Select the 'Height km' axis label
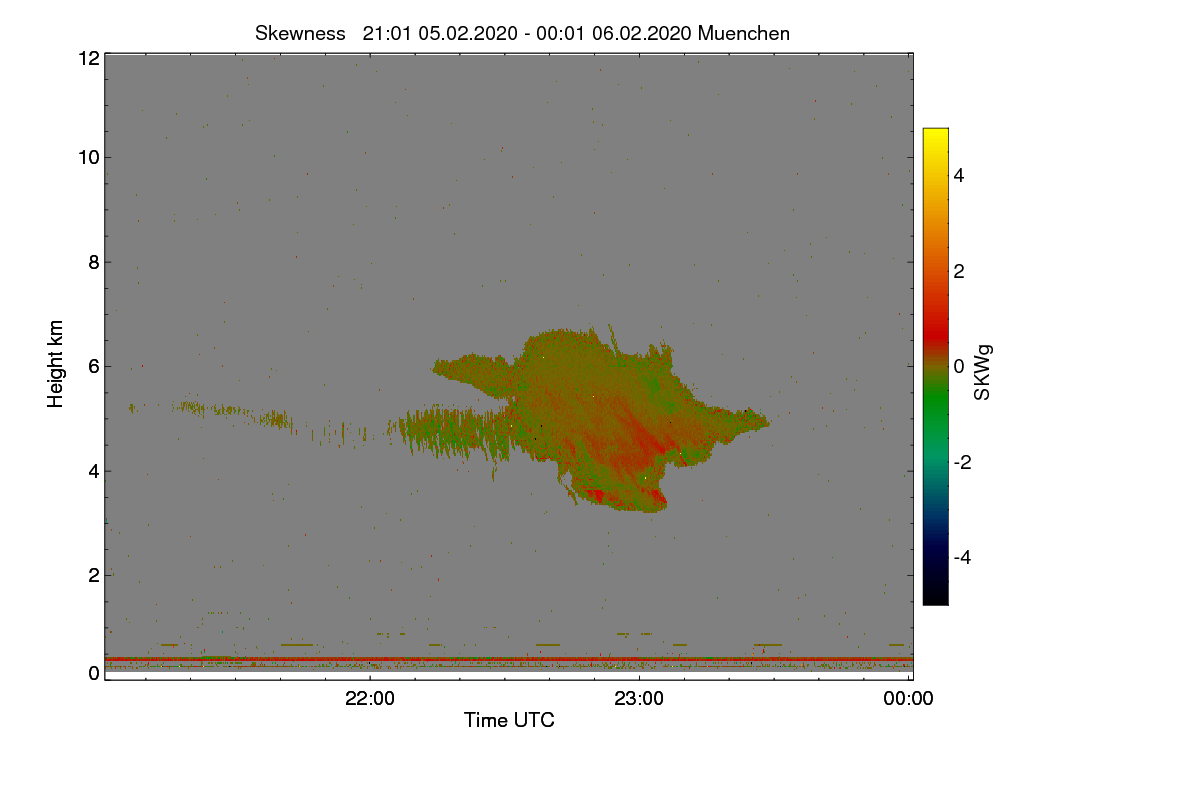Image resolution: width=1200 pixels, height=800 pixels. pos(56,363)
